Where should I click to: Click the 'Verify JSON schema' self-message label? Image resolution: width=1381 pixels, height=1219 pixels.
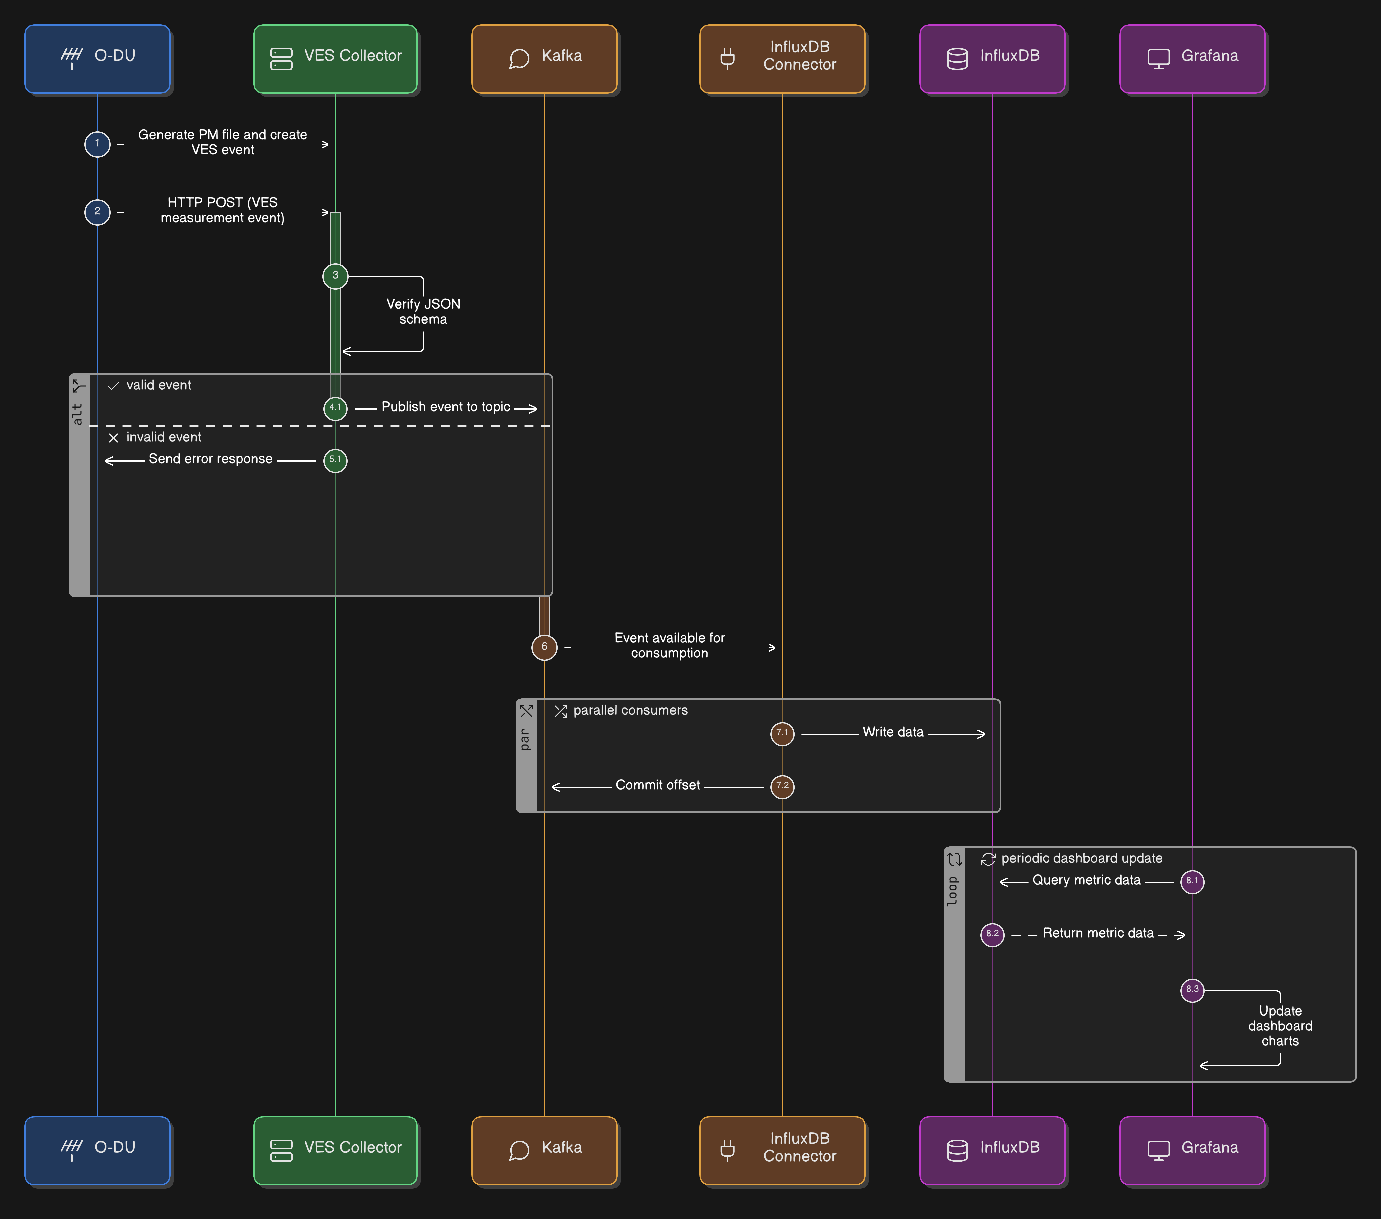coord(423,312)
